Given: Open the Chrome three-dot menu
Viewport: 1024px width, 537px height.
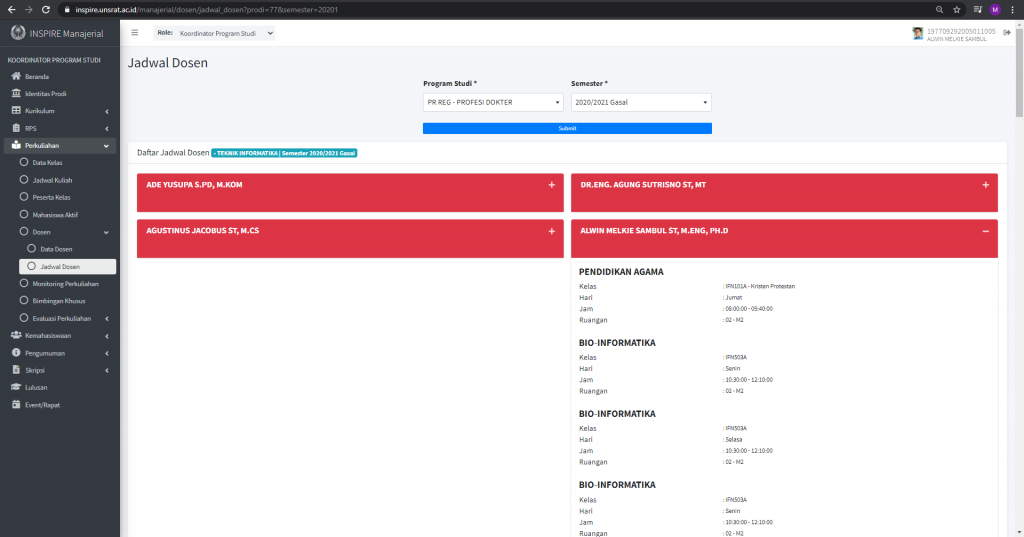Looking at the screenshot, I should pos(1013,9).
